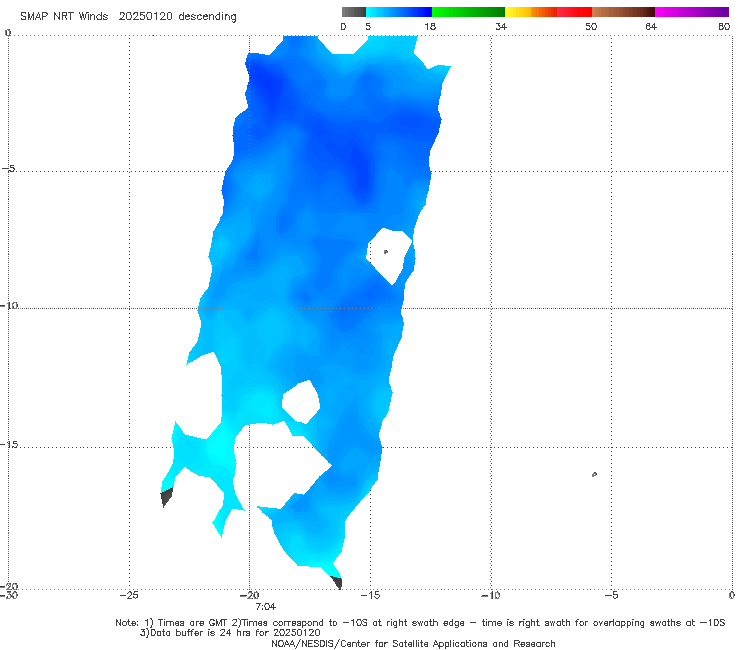The width and height of the screenshot is (740, 650).
Task: Click the longitude axis label '-25'
Action: tap(129, 595)
